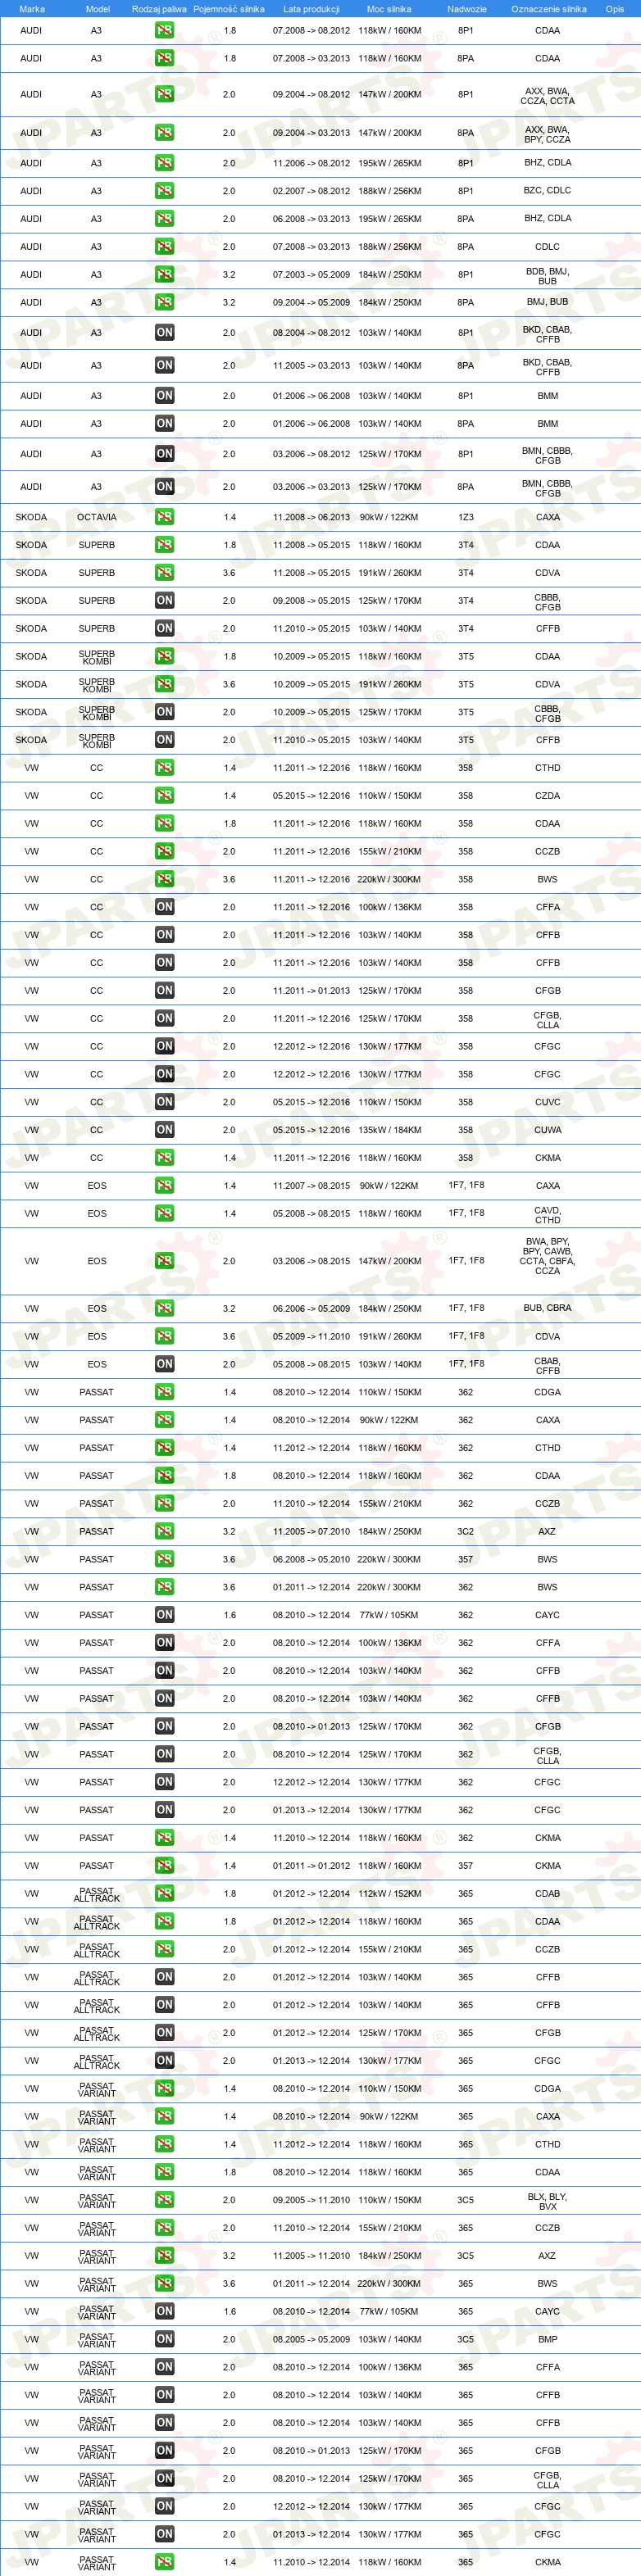Click ON icon in Passat Alltrack CFGC row
641x2576 pixels.
pos(164,2060)
